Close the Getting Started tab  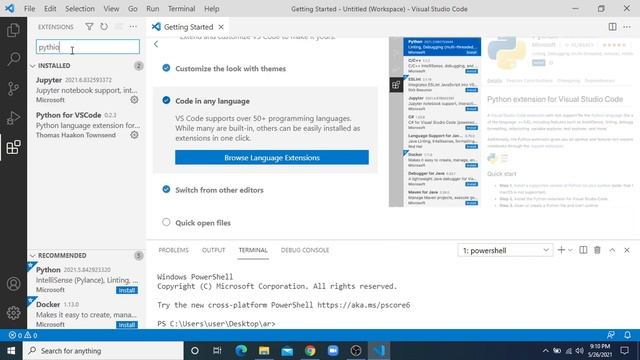click(x=221, y=27)
